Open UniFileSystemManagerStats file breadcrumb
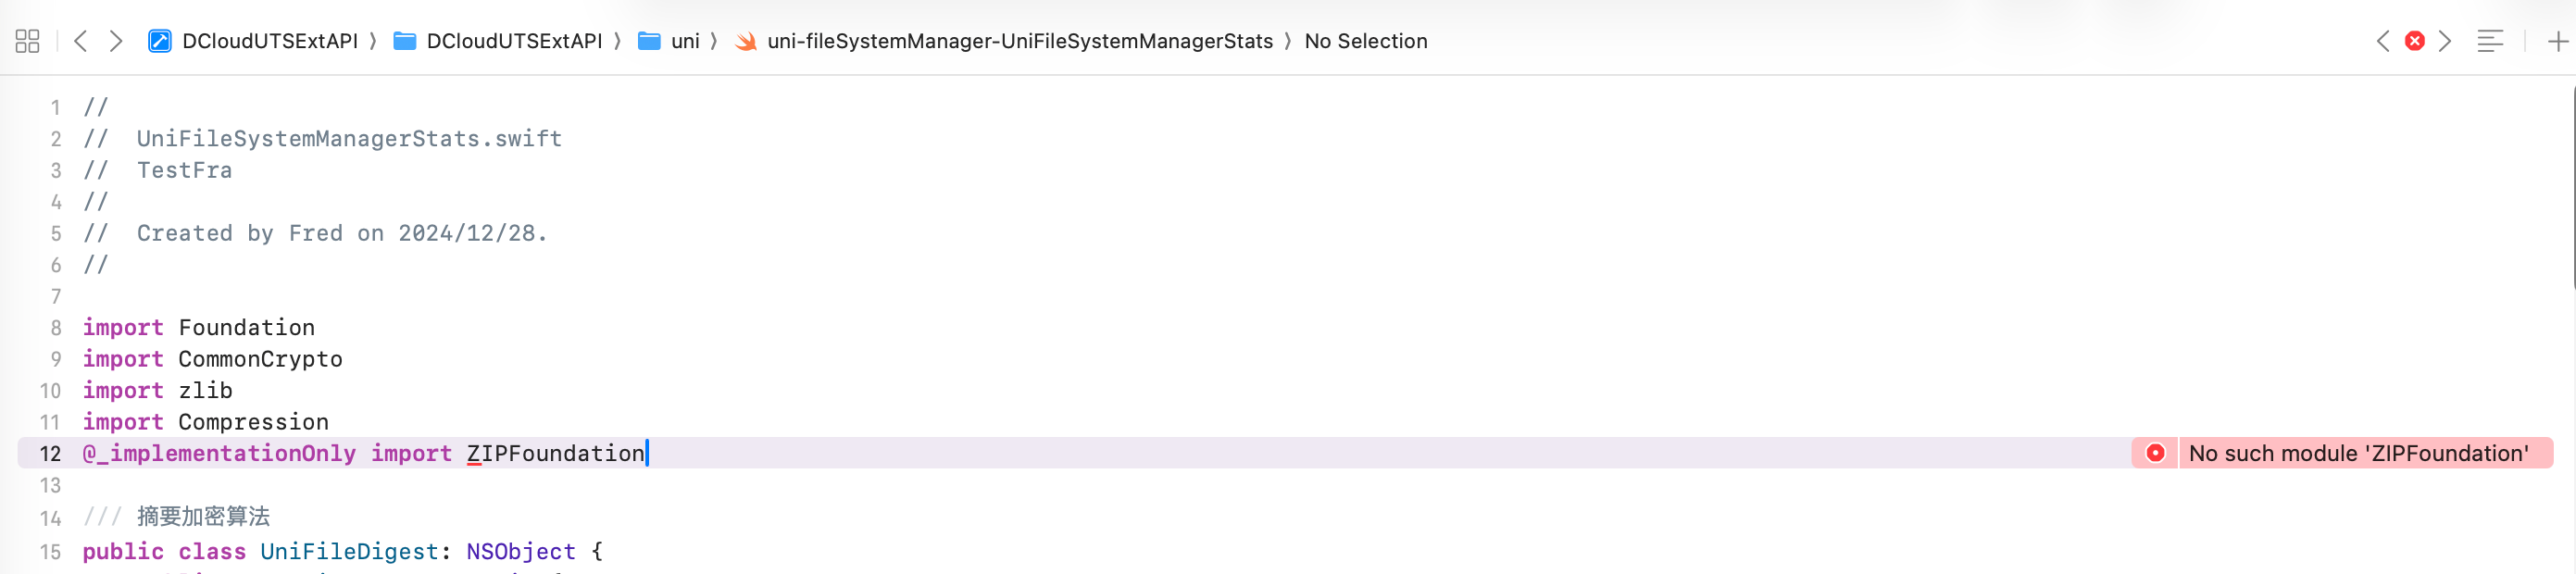Screen dimensions: 2576x574 1019,41
